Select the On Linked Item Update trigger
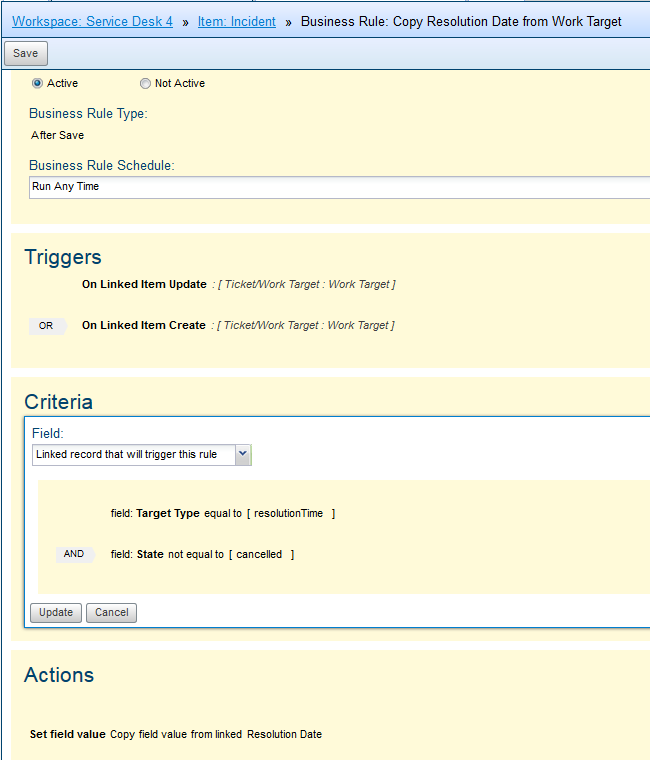The height and width of the screenshot is (760, 650). tap(144, 285)
